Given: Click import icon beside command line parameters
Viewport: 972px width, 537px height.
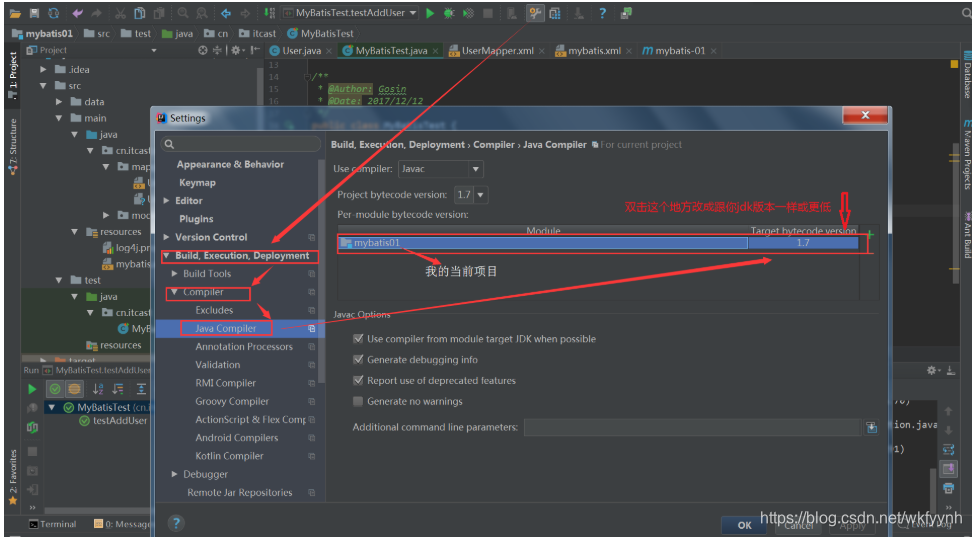Looking at the screenshot, I should [872, 427].
